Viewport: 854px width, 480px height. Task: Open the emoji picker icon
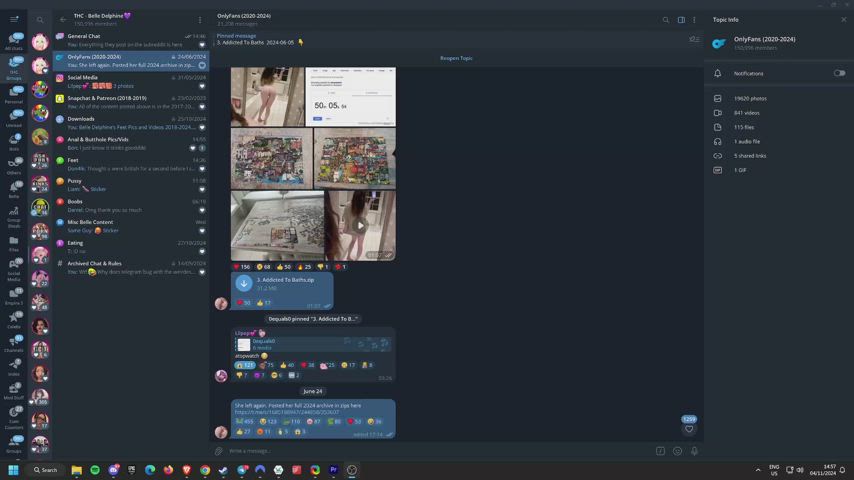point(678,451)
